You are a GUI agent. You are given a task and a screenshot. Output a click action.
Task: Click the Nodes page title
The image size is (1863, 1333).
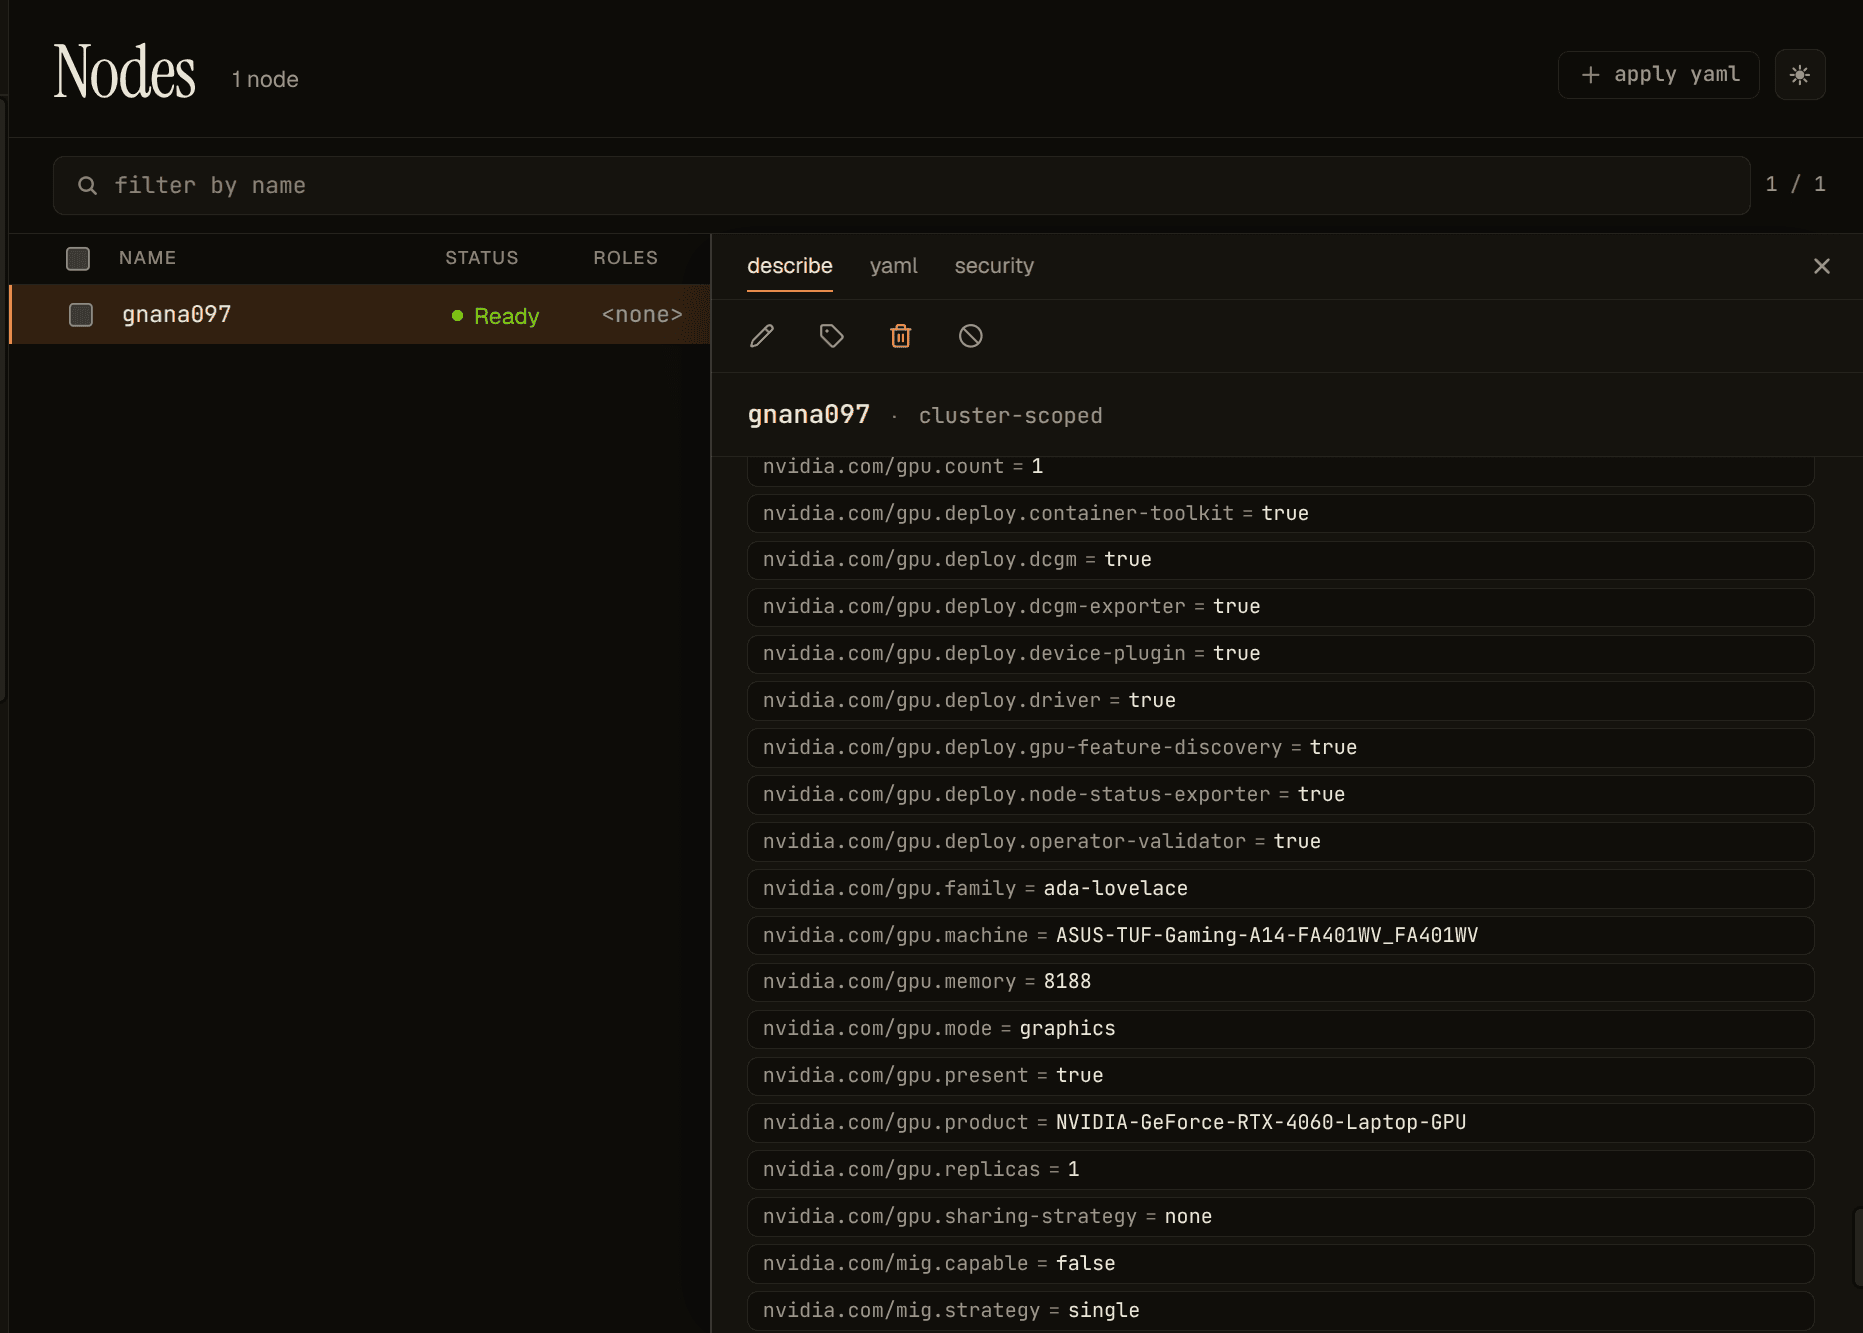(x=125, y=72)
